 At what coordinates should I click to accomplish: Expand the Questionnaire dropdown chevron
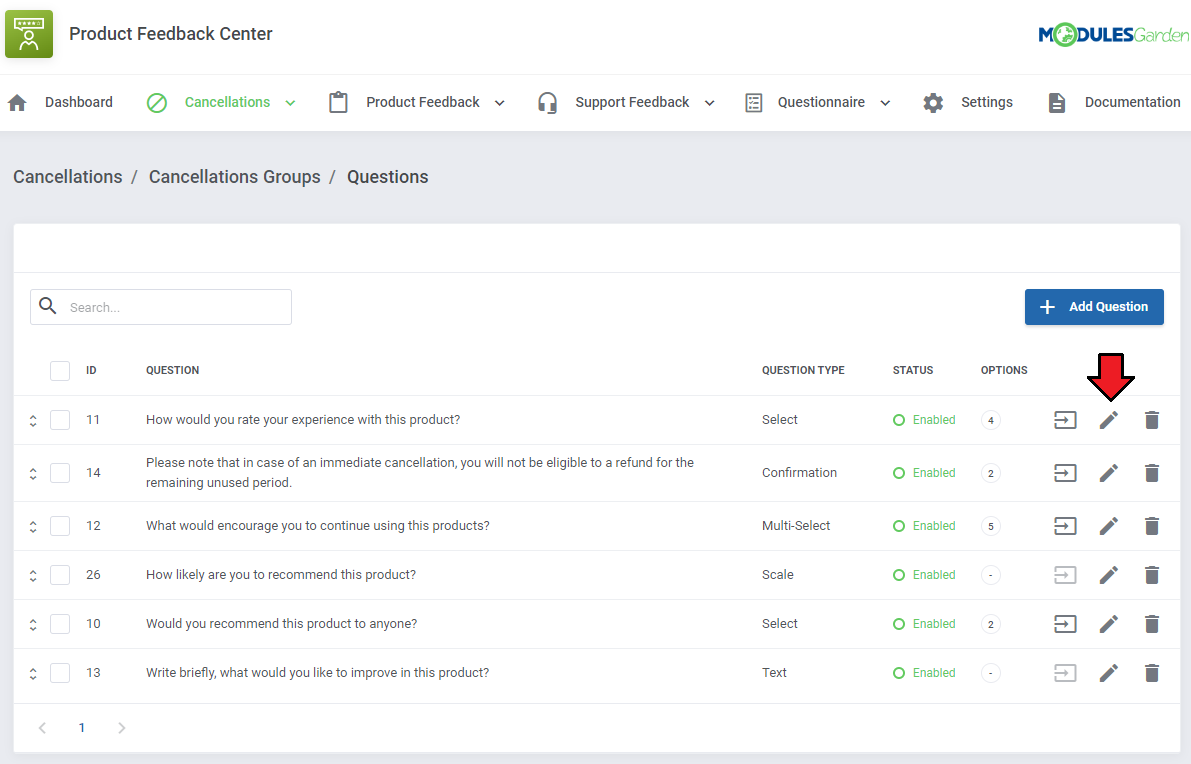coord(885,103)
